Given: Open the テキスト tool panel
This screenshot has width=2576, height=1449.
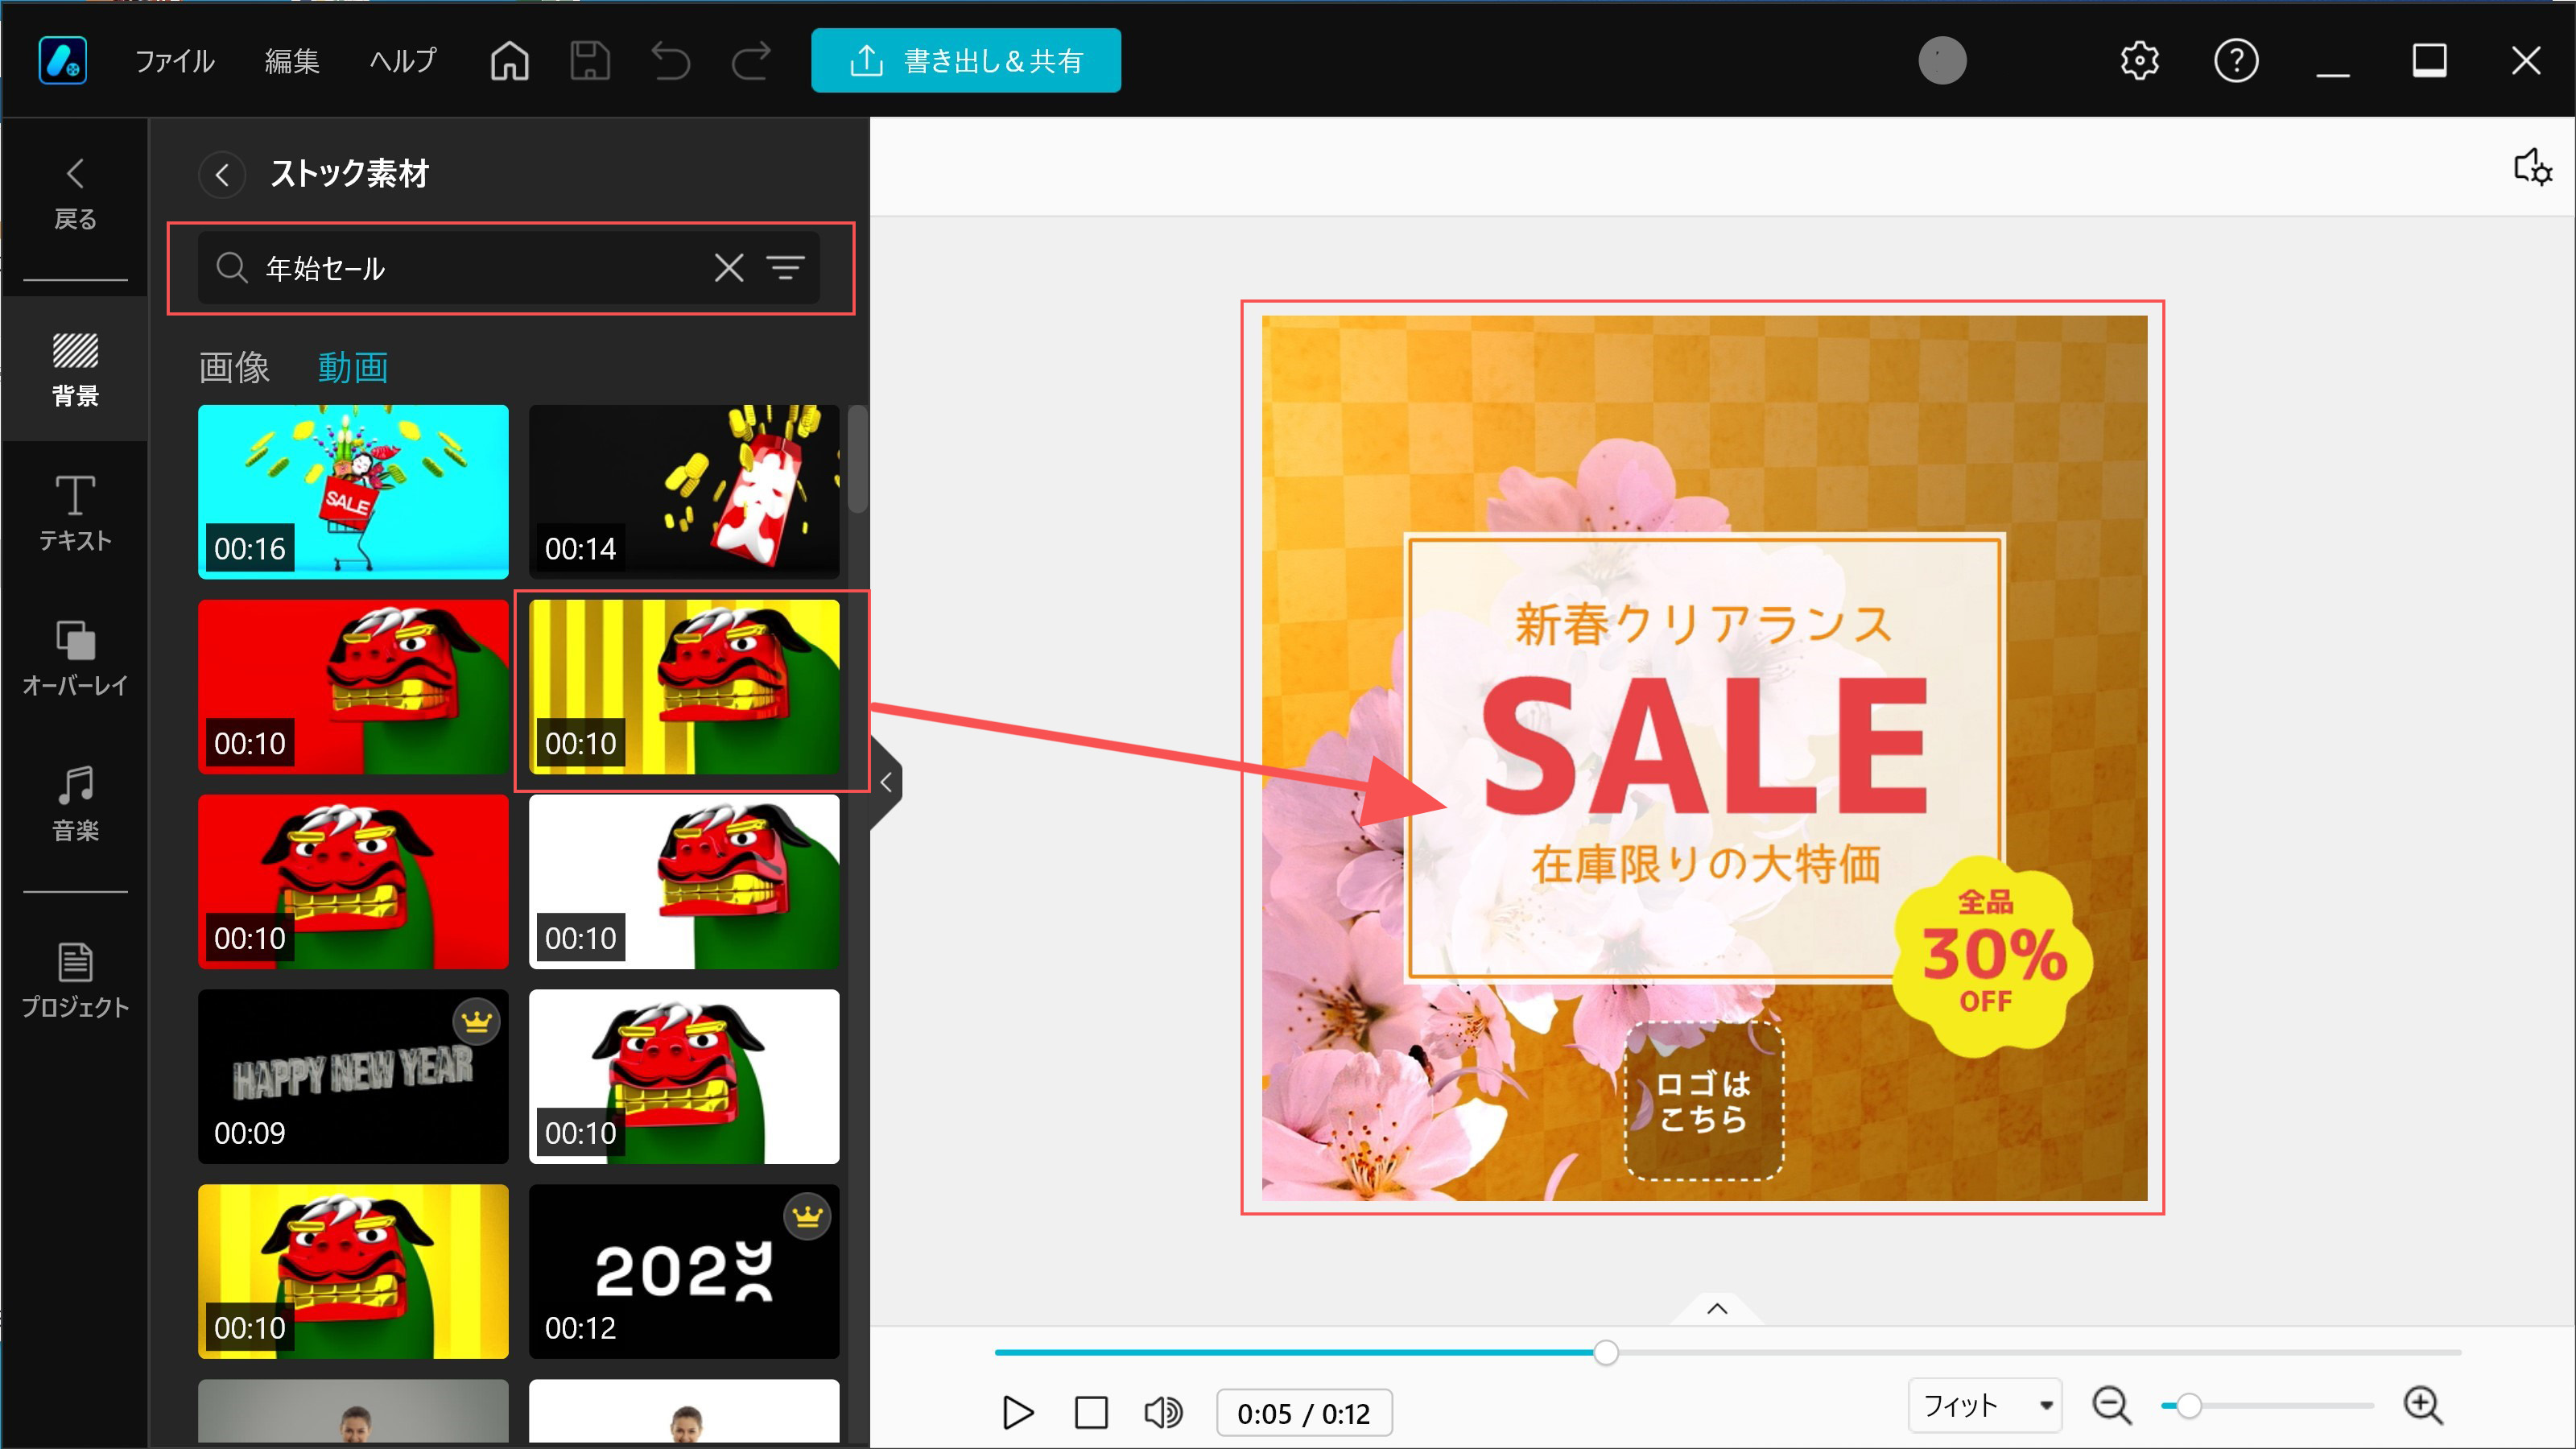Looking at the screenshot, I should [x=75, y=514].
